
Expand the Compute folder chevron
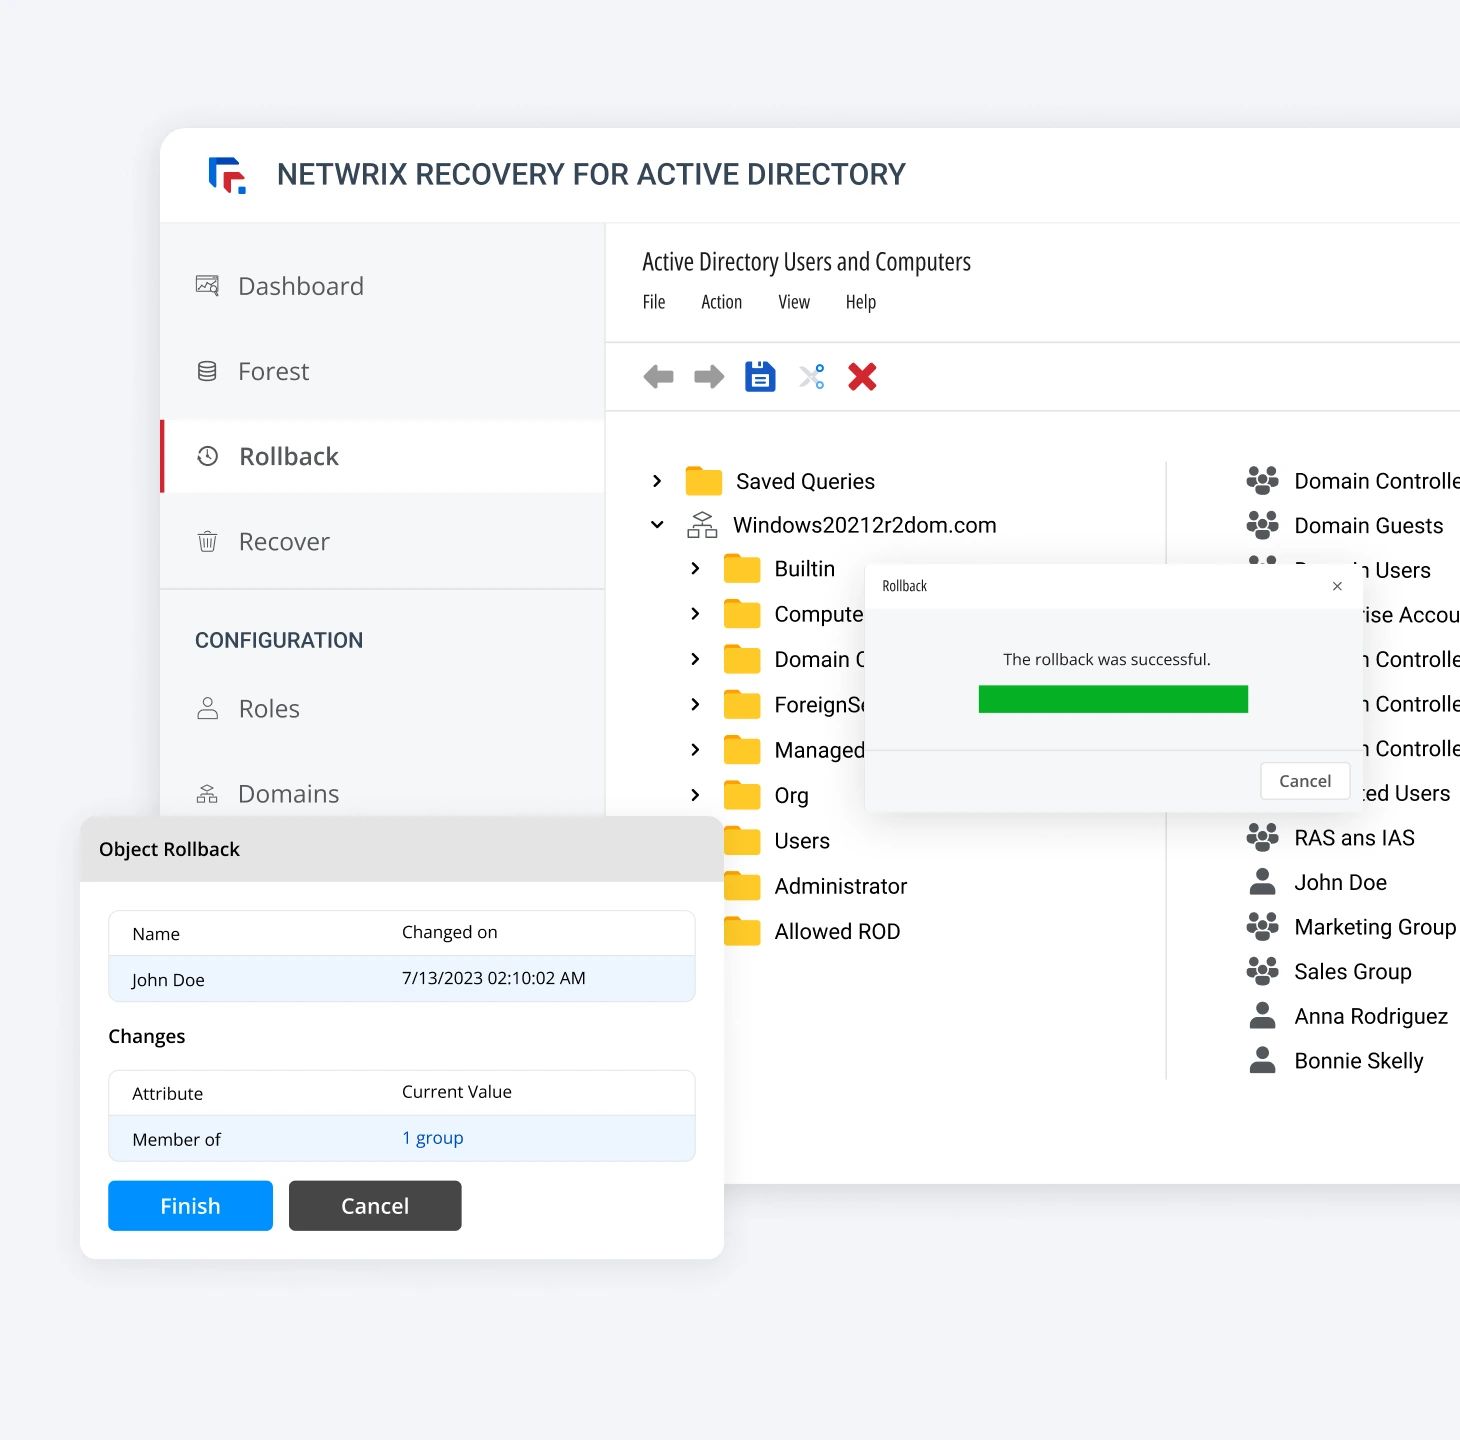coord(695,613)
